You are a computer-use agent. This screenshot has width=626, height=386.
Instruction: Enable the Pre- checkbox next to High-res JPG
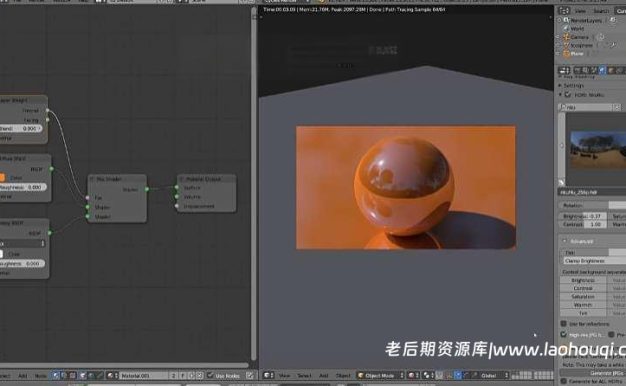611,334
